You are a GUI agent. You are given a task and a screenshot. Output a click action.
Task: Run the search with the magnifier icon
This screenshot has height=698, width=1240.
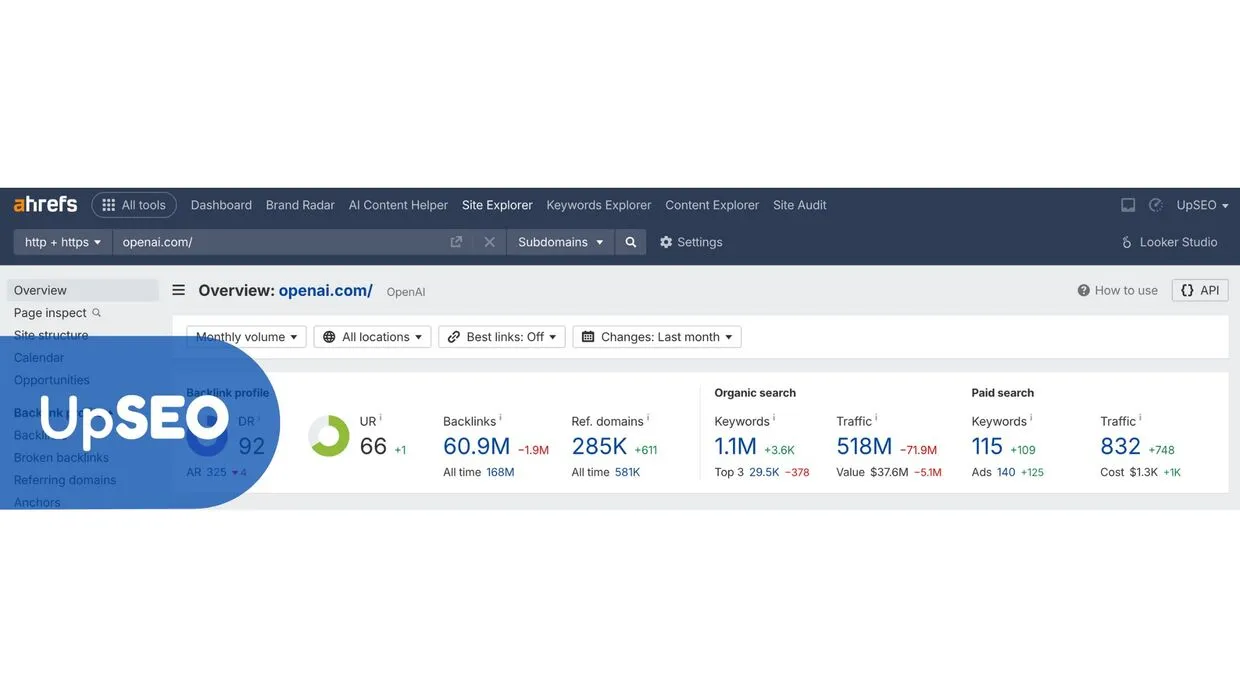click(630, 241)
